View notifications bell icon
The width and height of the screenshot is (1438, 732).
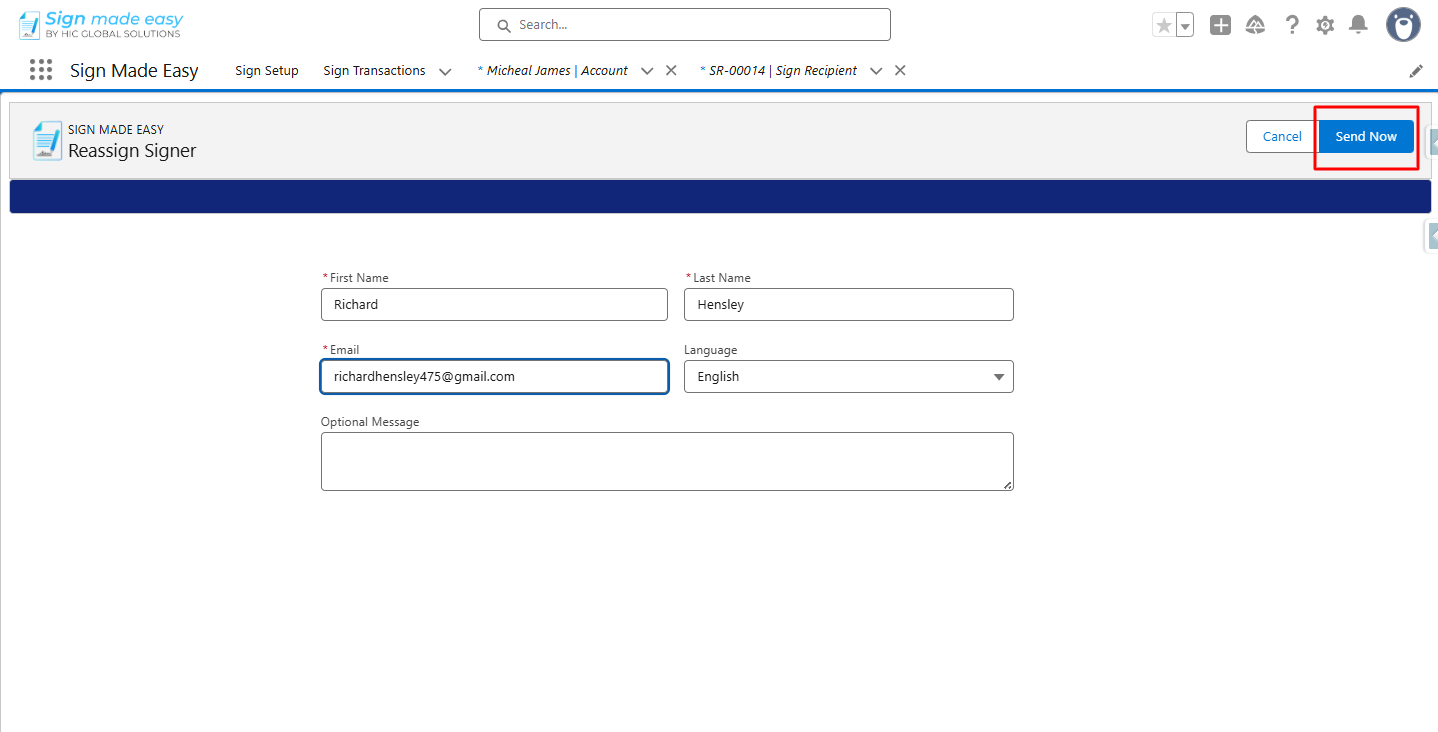(x=1358, y=25)
